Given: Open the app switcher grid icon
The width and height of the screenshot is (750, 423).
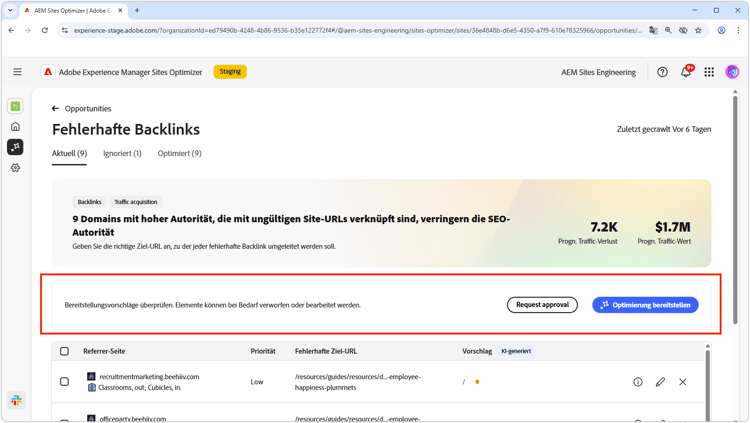Looking at the screenshot, I should [709, 72].
